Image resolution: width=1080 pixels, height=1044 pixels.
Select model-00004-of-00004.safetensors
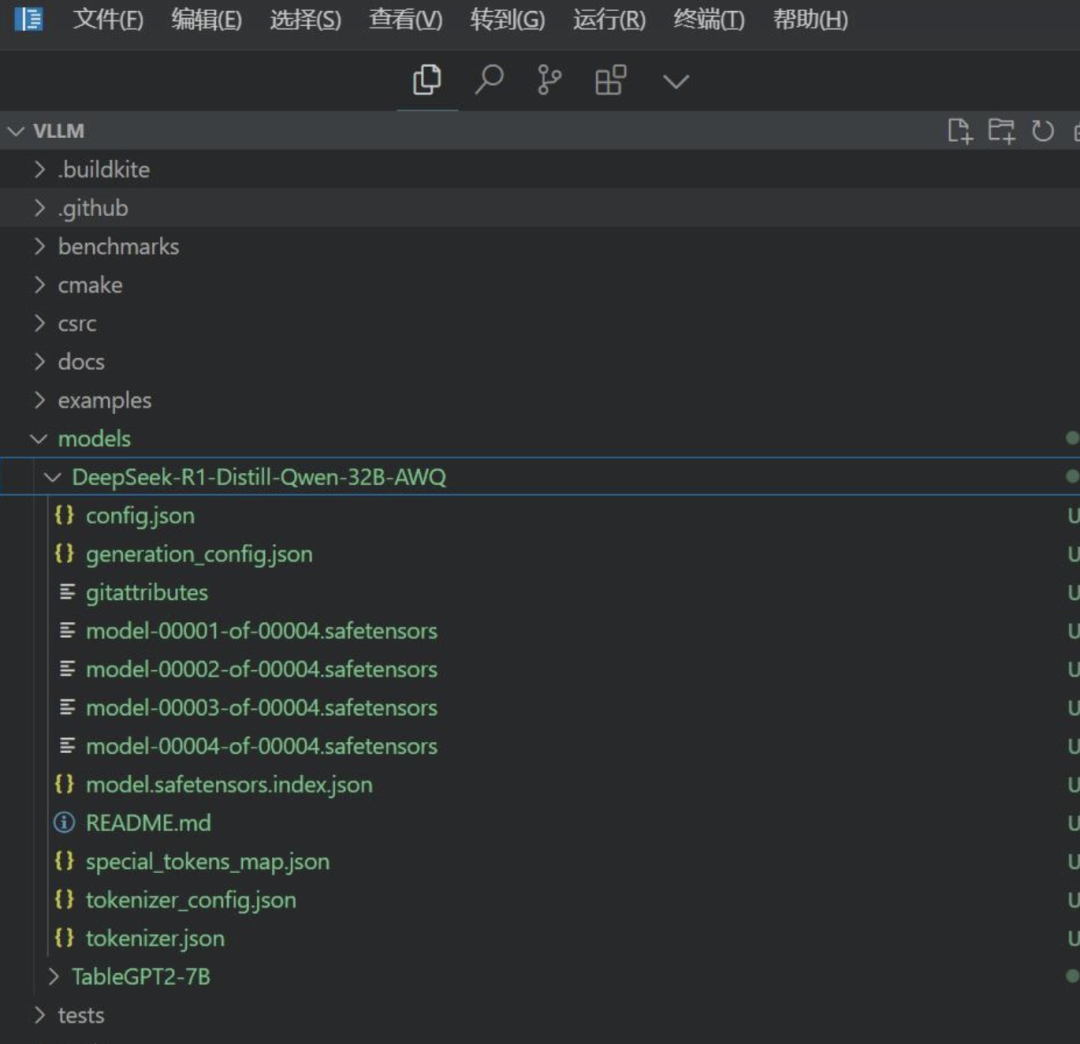[x=262, y=747]
